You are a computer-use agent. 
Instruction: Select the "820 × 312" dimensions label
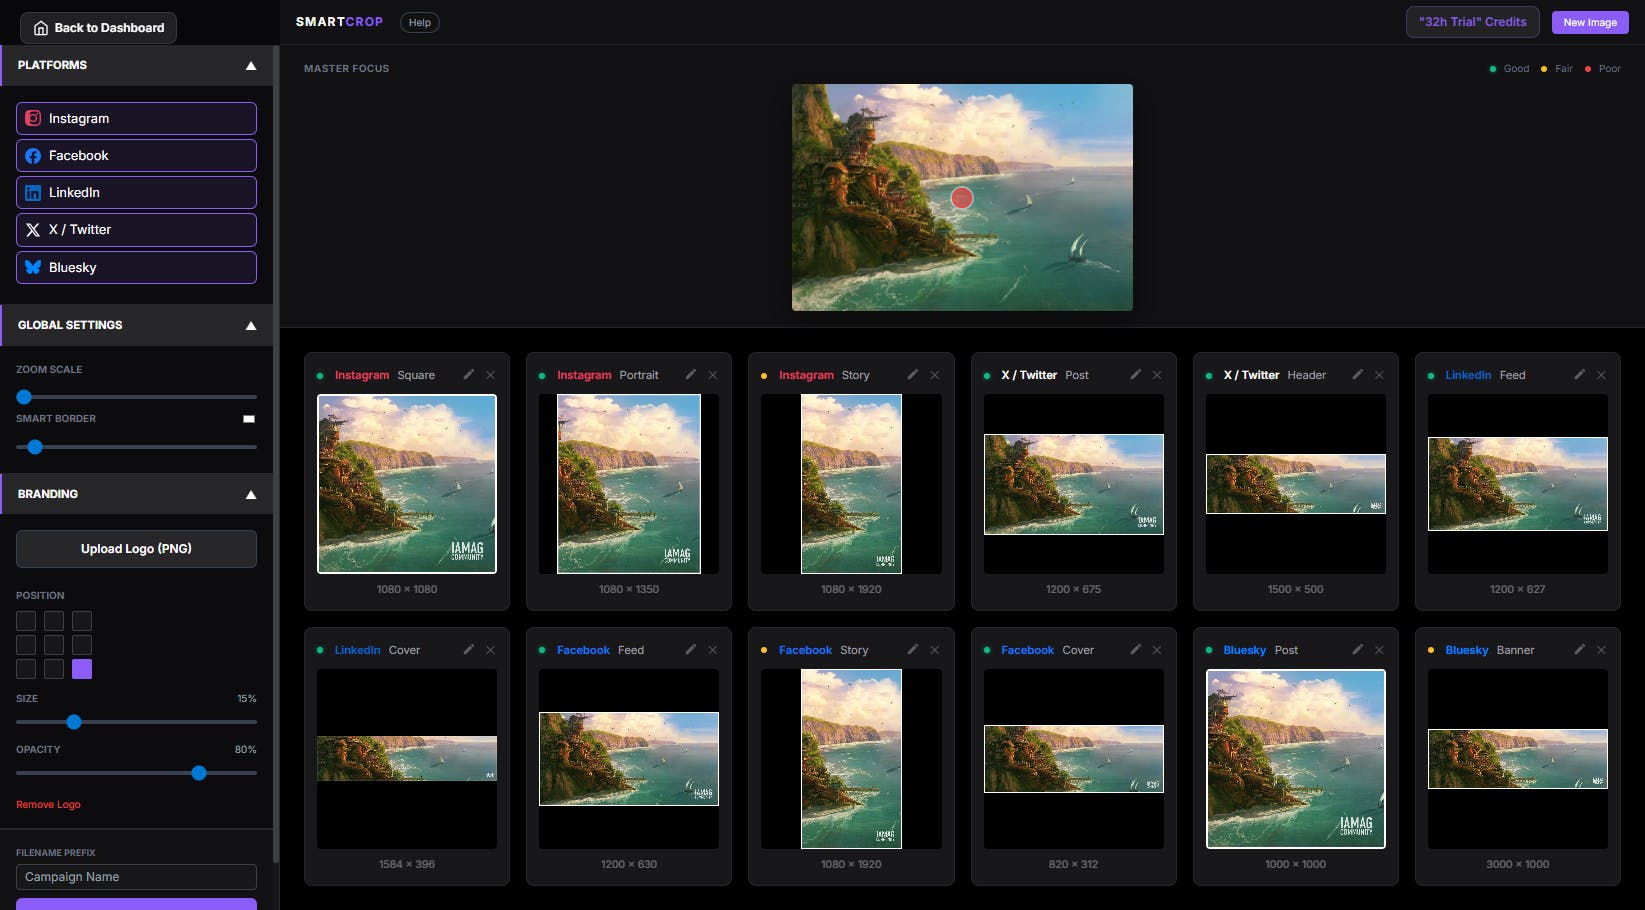point(1074,864)
